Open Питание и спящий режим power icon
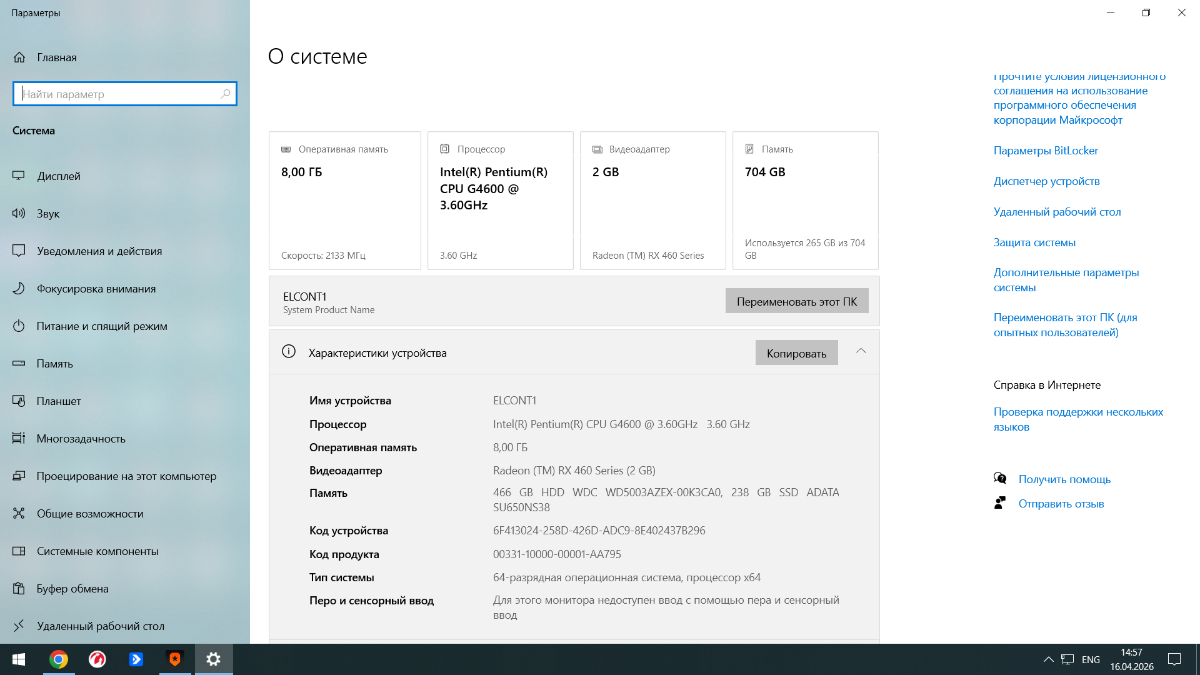1200x675 pixels. point(18,326)
